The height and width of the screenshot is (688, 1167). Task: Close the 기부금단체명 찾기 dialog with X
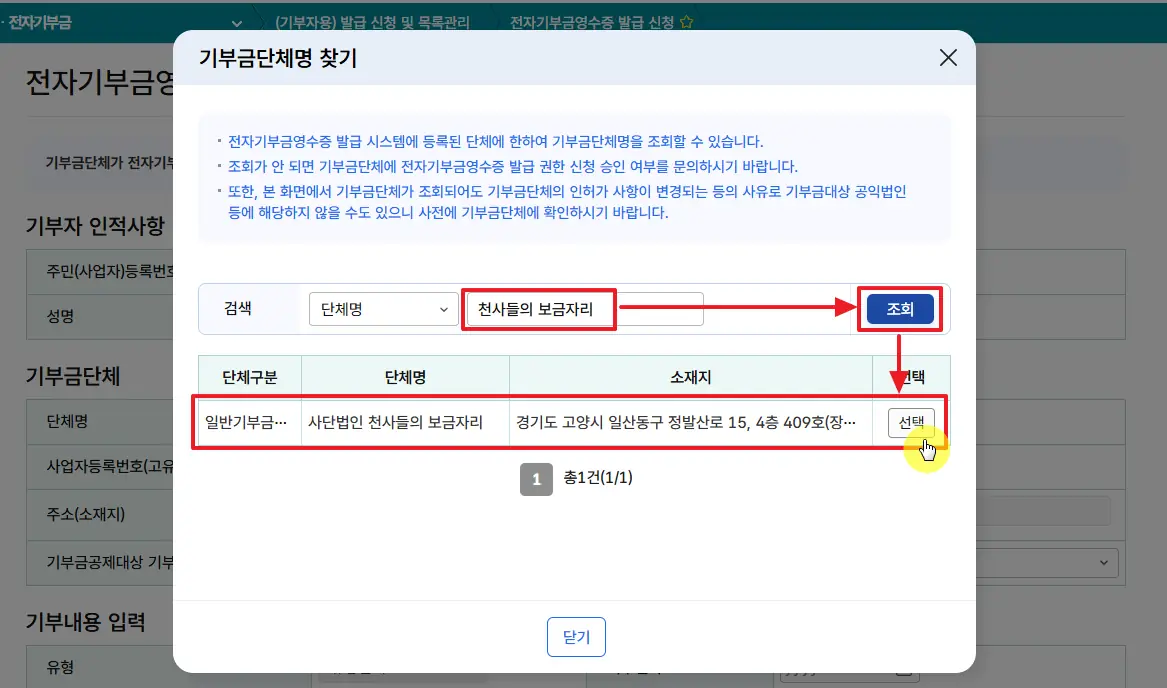[948, 58]
